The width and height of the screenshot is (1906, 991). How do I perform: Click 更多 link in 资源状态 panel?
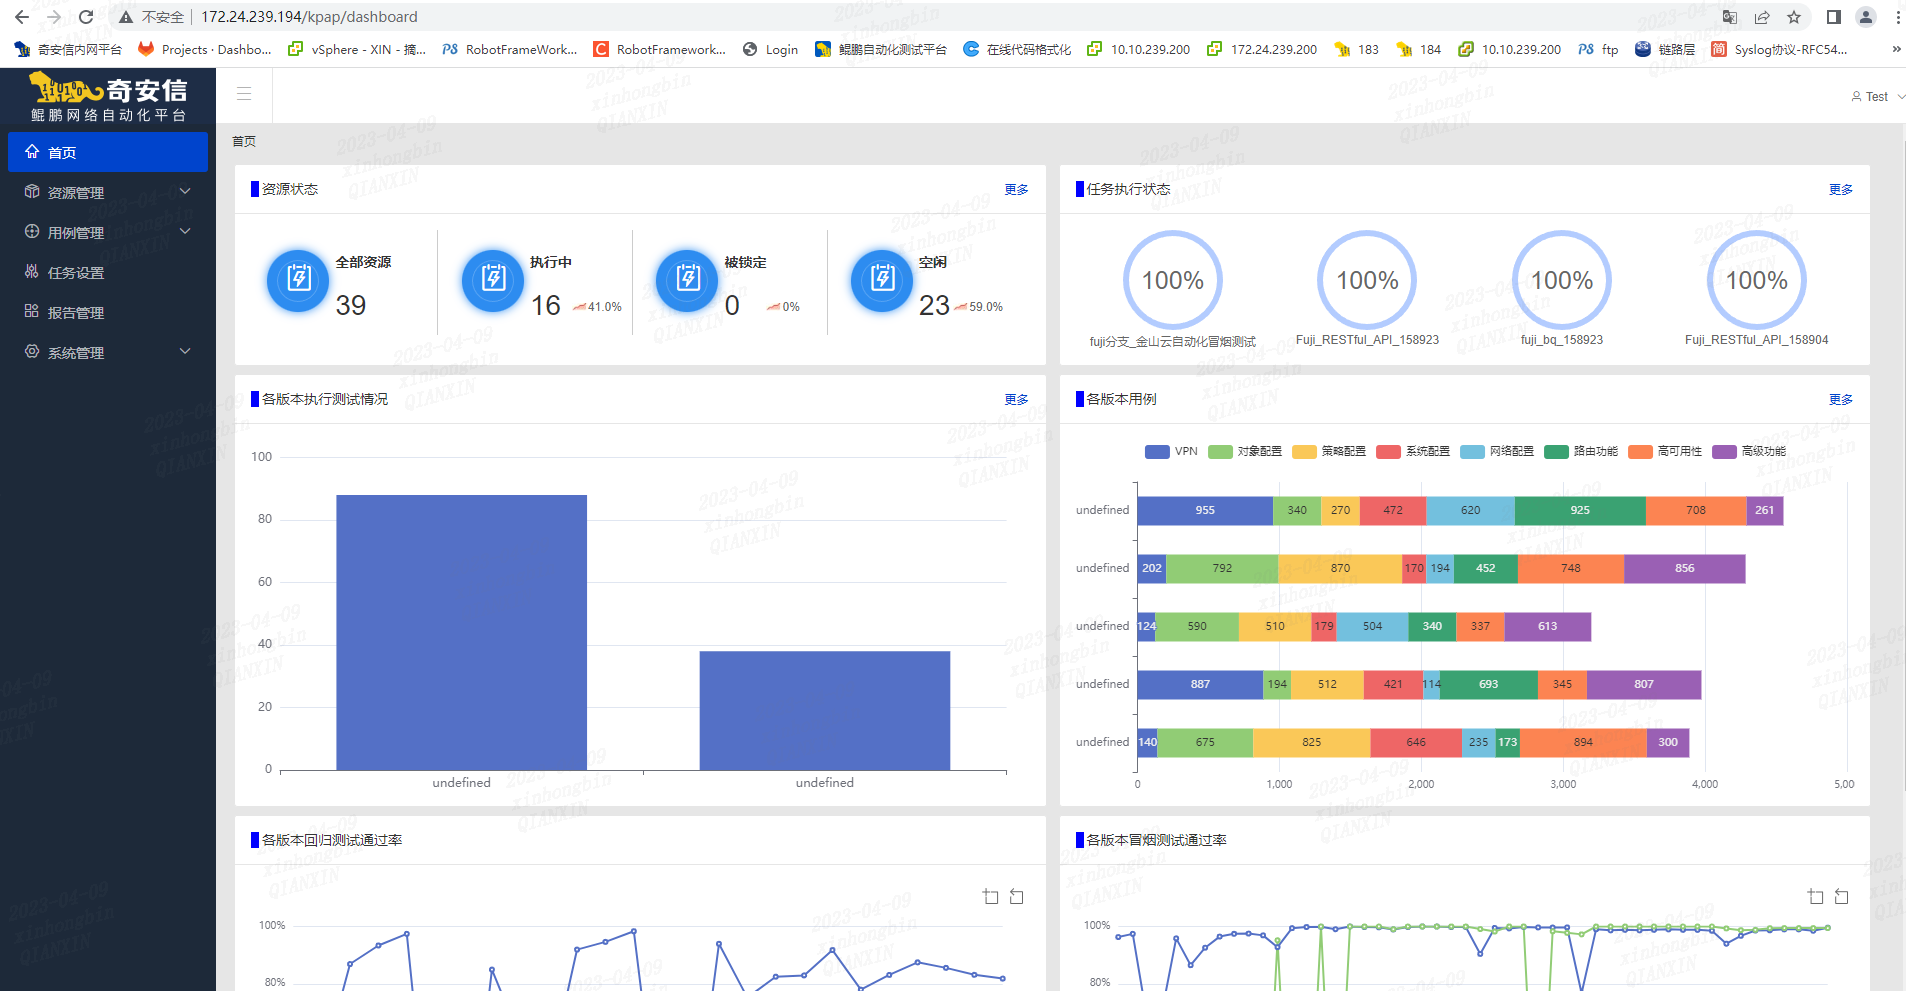[x=1016, y=190]
